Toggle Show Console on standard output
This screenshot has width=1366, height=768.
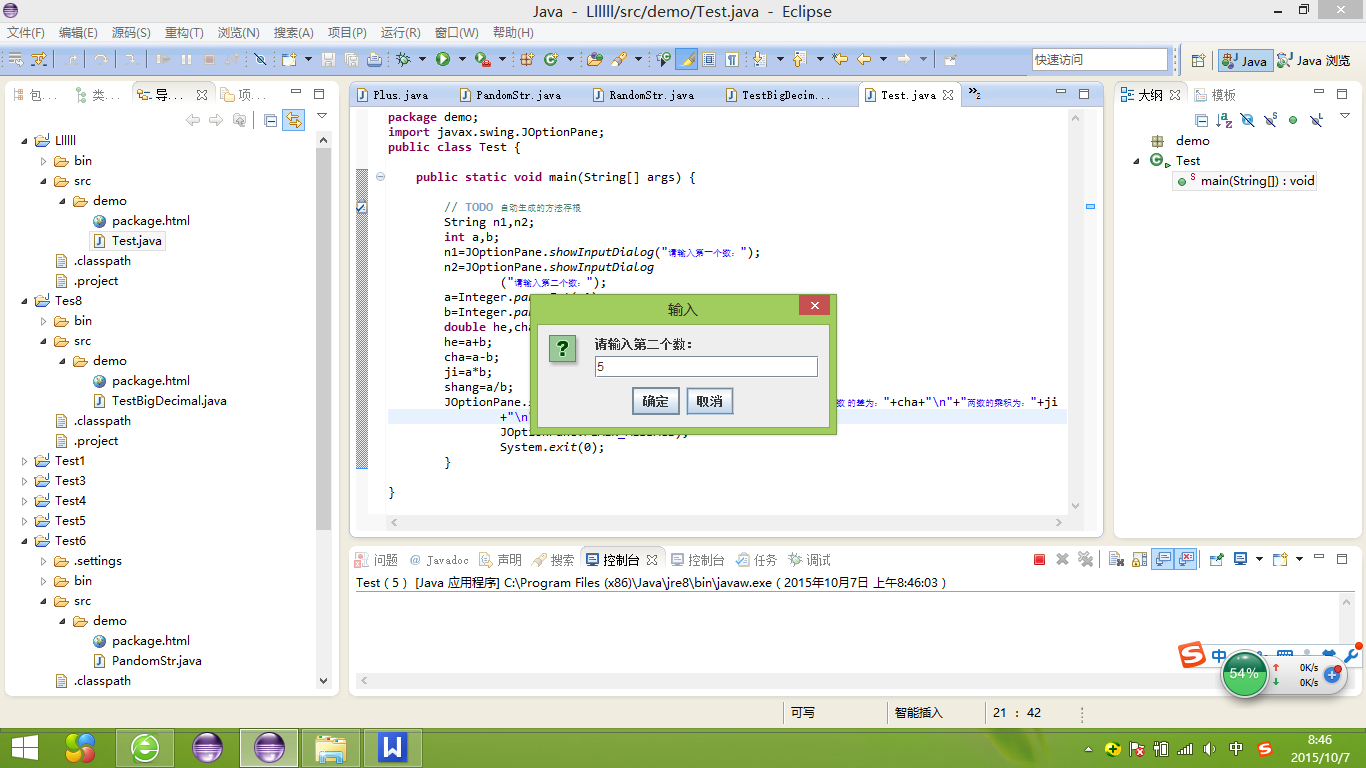coord(1162,560)
